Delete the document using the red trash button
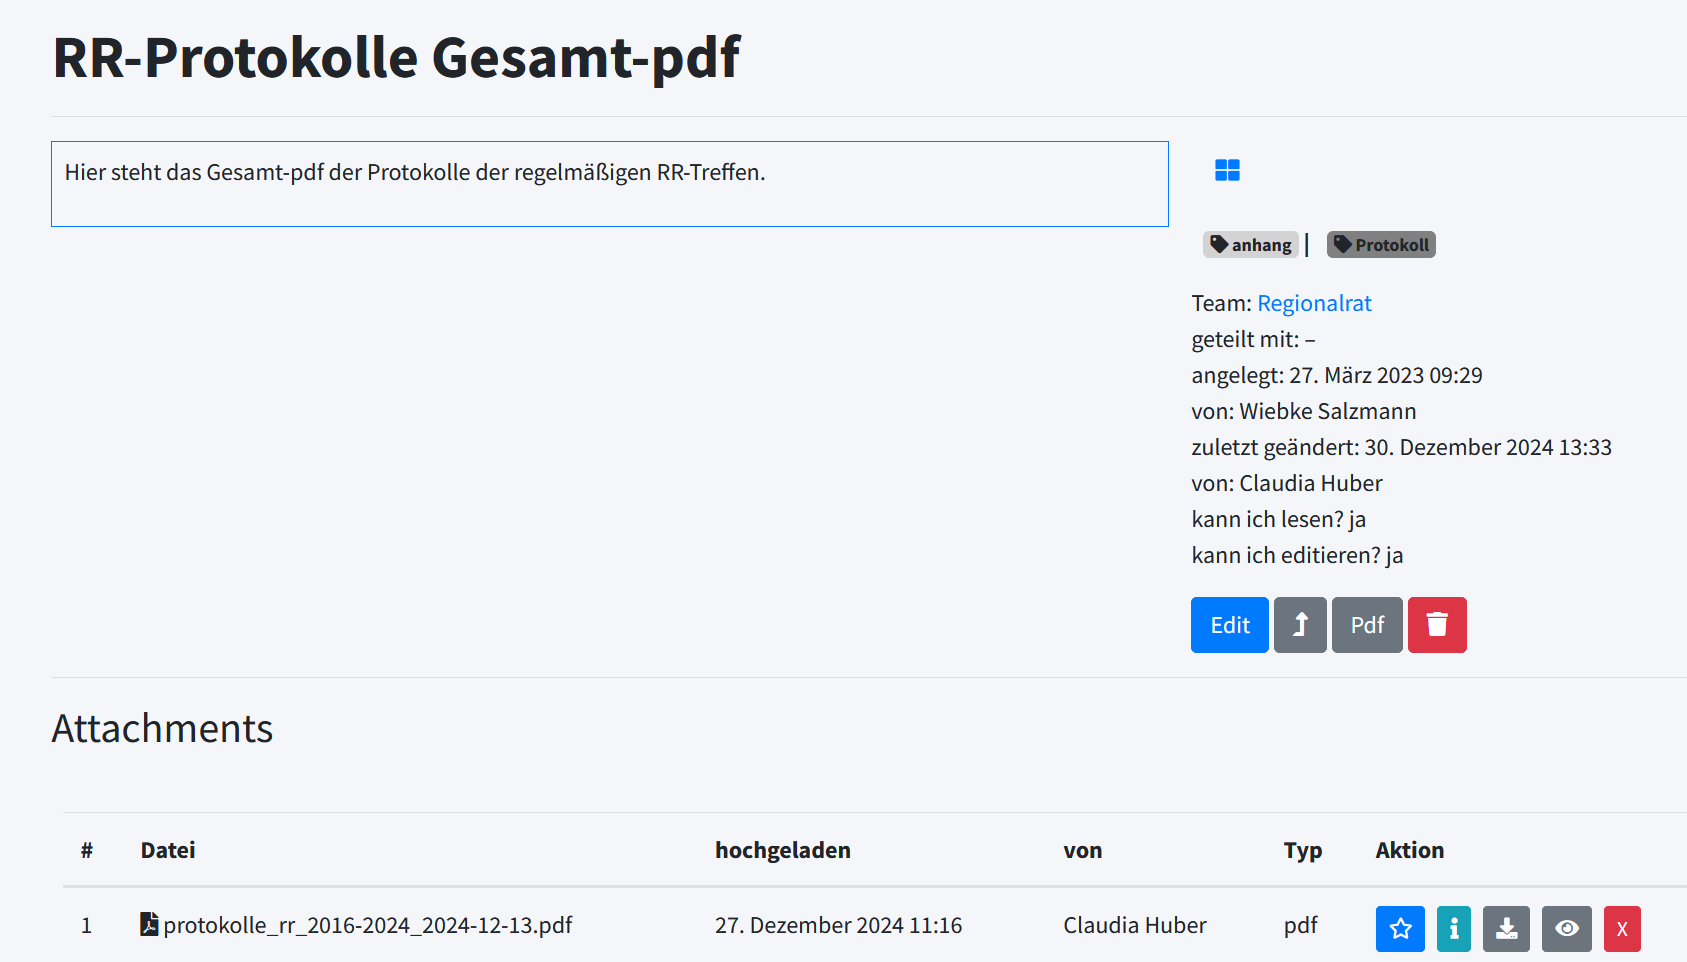 point(1437,625)
